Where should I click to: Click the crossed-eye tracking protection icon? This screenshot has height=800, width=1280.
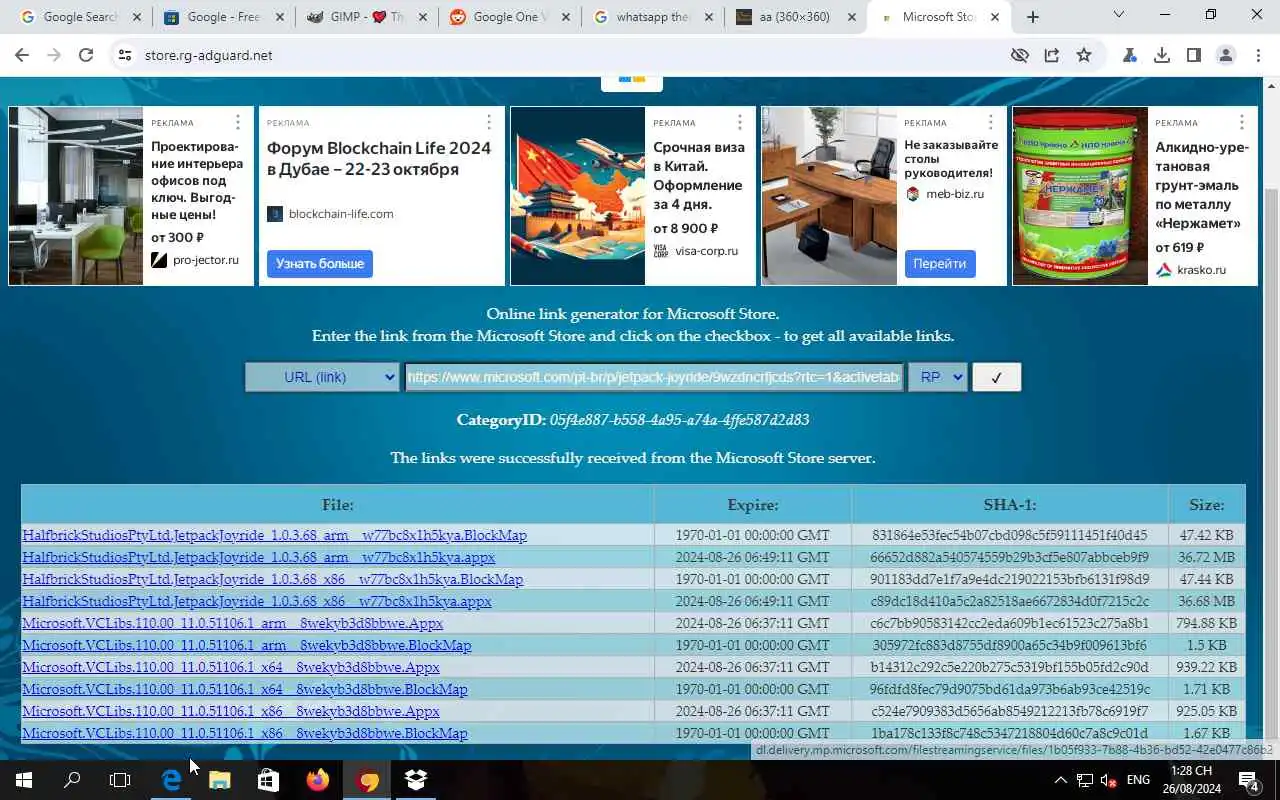pyautogui.click(x=1020, y=56)
